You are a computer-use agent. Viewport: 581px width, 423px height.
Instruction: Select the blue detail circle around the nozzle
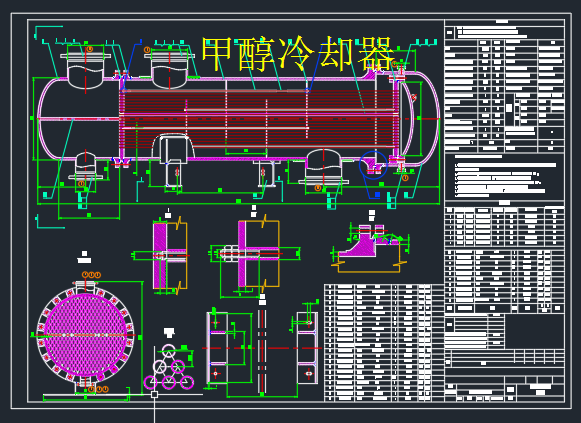click(373, 165)
